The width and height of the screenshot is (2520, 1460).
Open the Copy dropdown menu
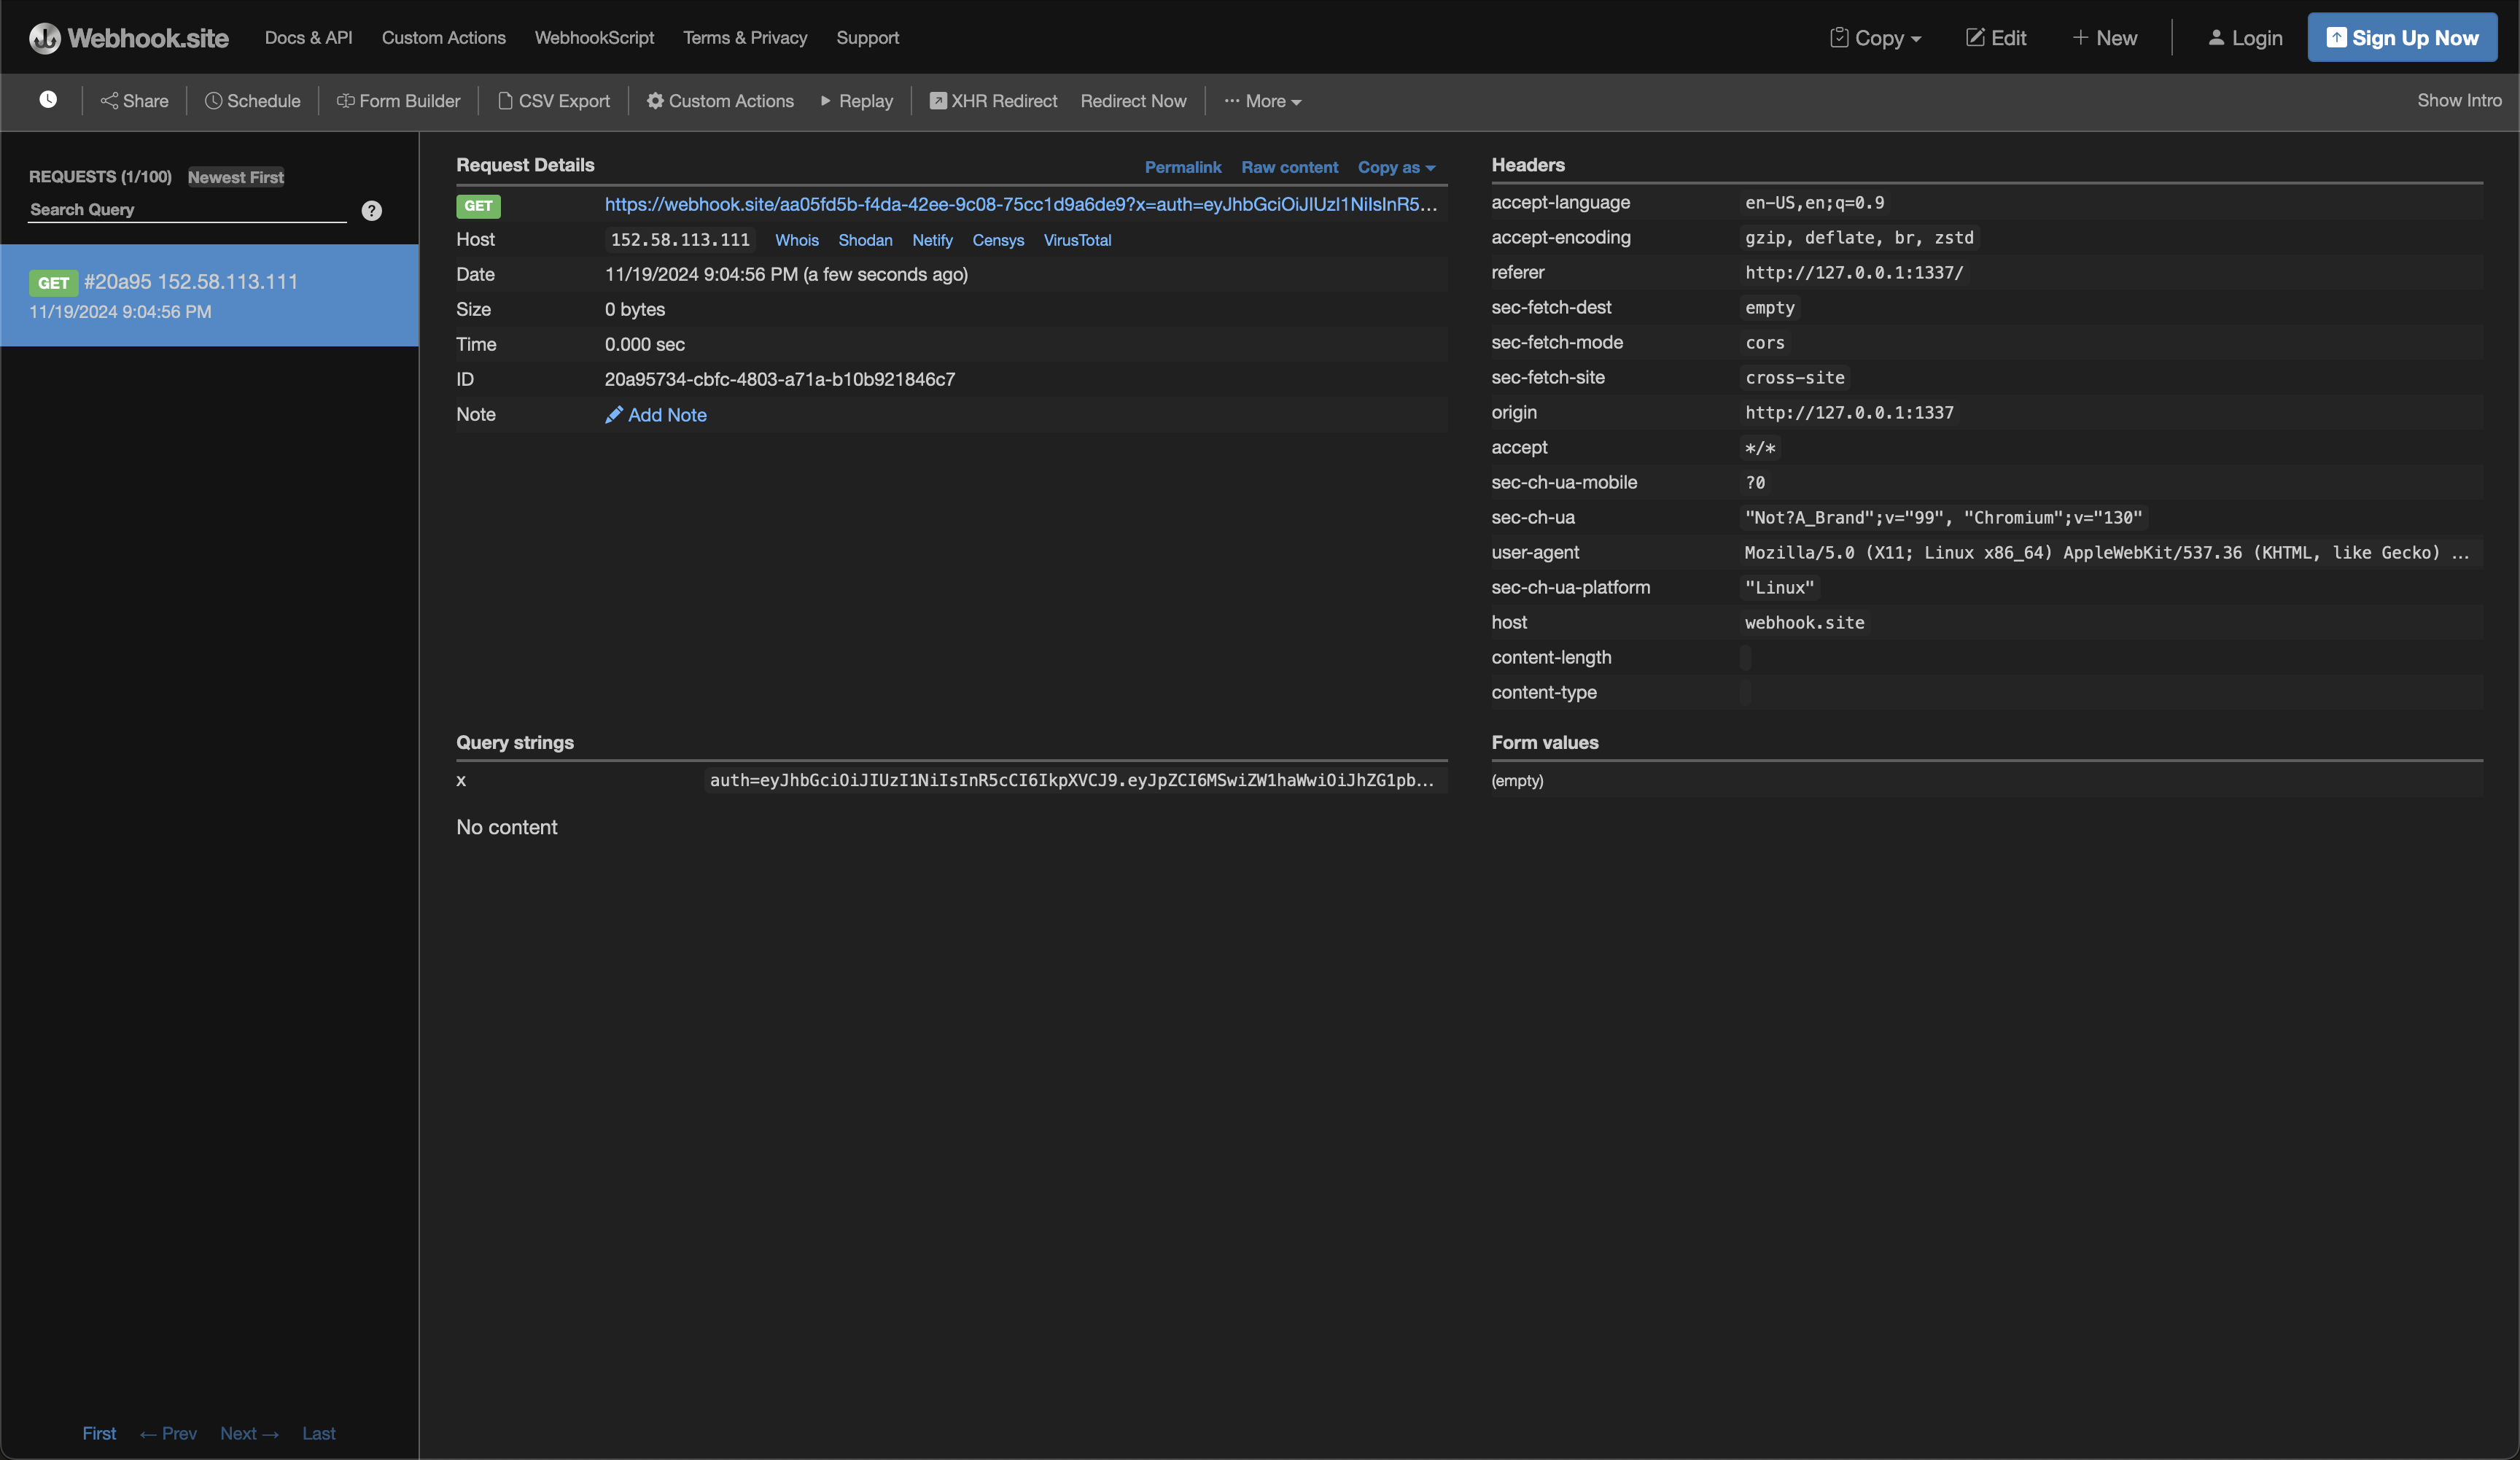click(x=1875, y=37)
